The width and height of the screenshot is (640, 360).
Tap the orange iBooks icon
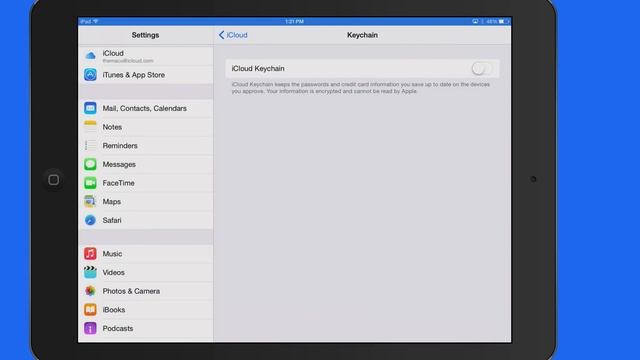click(90, 309)
